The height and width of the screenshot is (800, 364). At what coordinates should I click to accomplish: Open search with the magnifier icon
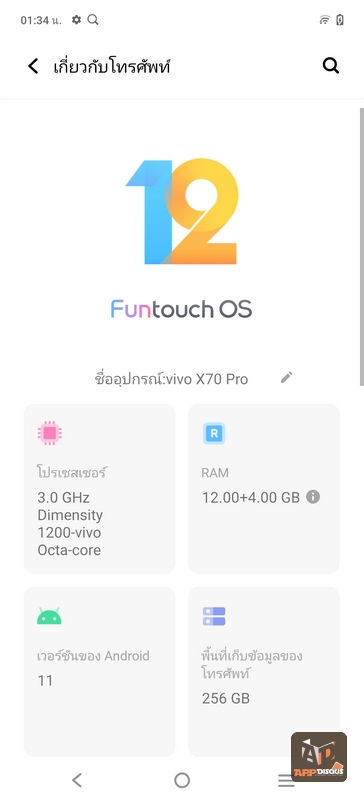point(331,66)
